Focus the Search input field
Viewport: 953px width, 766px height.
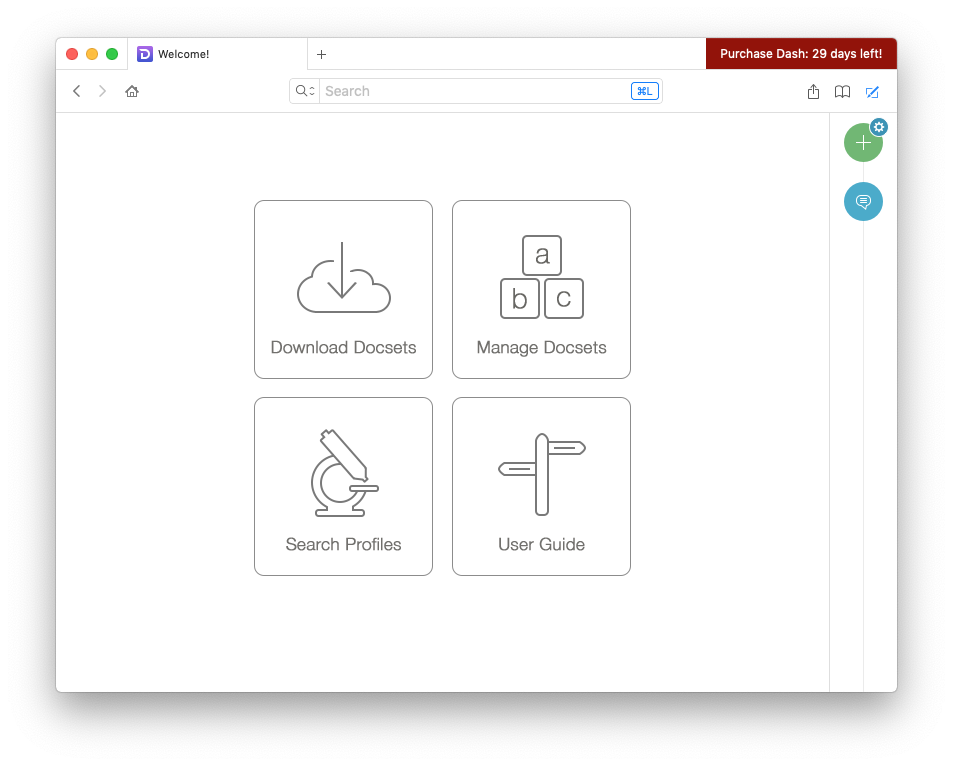click(x=475, y=91)
